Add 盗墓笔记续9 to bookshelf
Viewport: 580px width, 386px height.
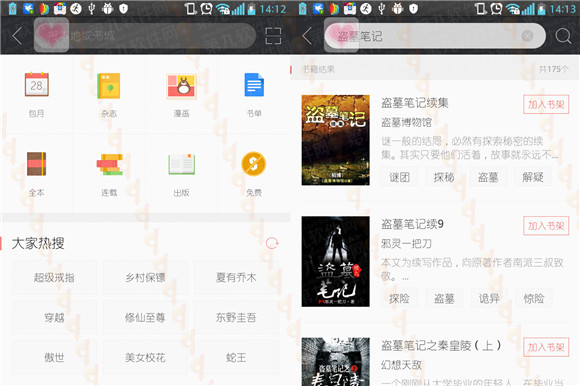(546, 226)
